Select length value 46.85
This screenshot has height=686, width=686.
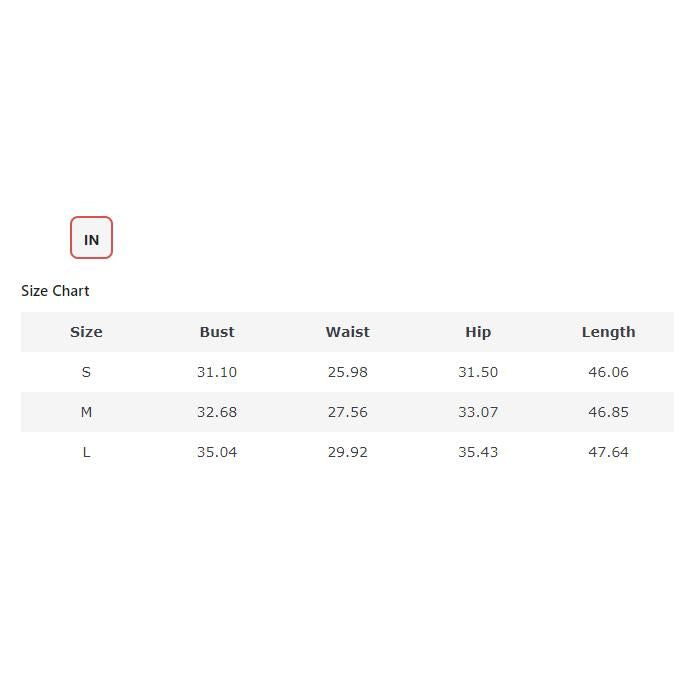608,412
